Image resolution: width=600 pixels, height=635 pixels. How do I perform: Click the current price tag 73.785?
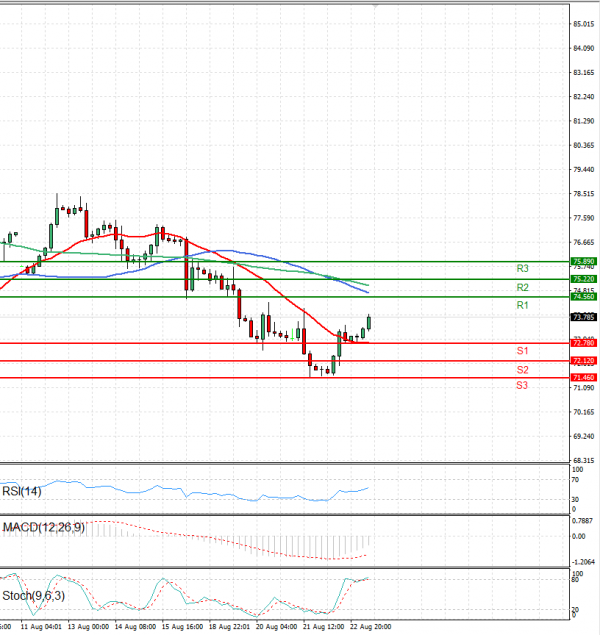tap(583, 317)
